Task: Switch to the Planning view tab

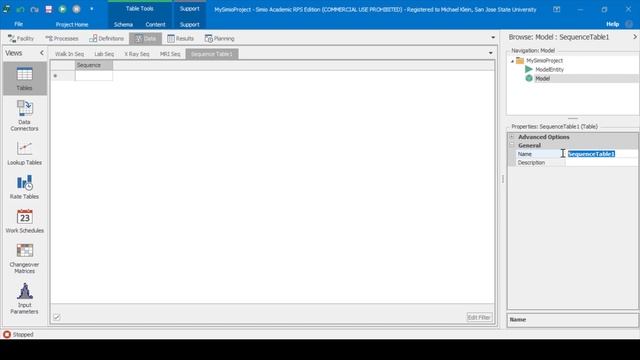Action: click(x=220, y=38)
